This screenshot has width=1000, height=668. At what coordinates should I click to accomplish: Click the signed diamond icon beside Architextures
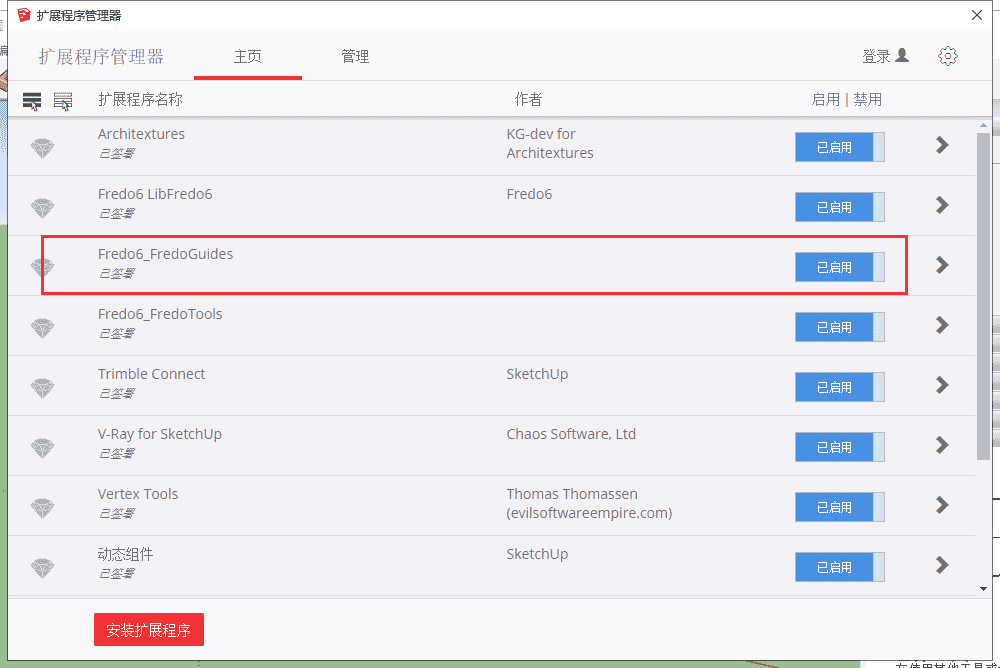tap(42, 147)
